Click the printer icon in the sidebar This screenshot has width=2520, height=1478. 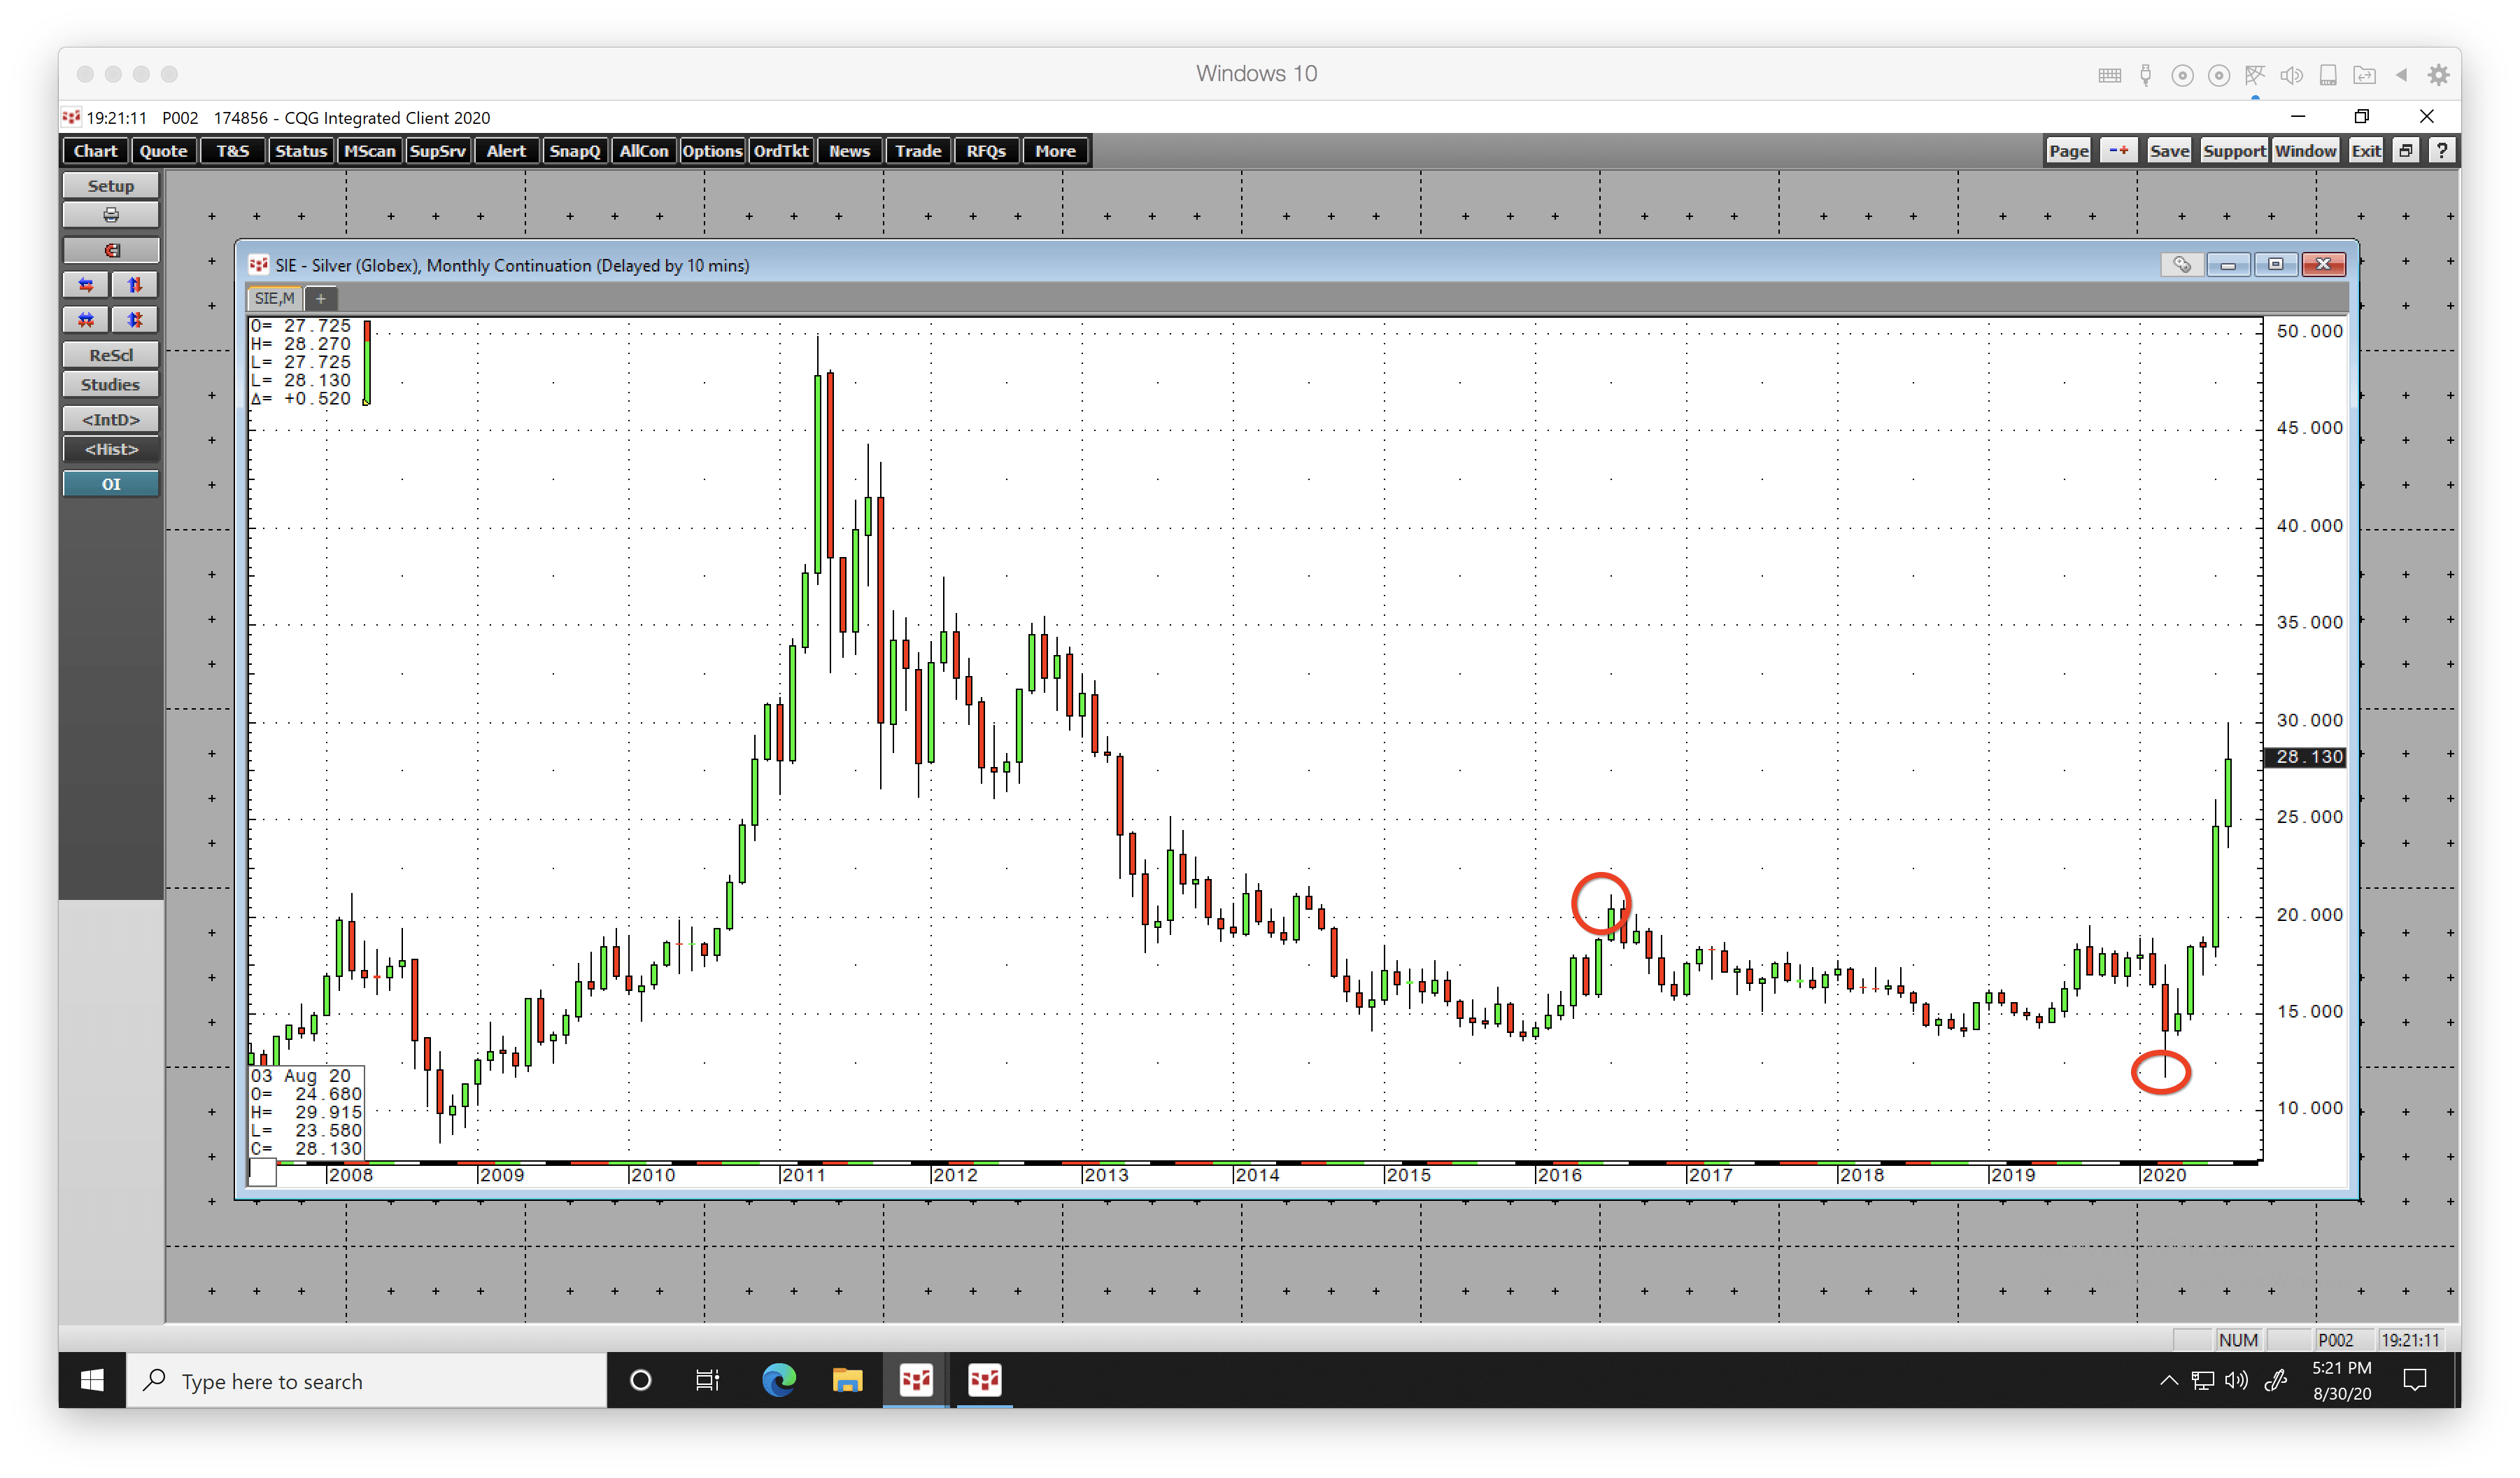(110, 215)
